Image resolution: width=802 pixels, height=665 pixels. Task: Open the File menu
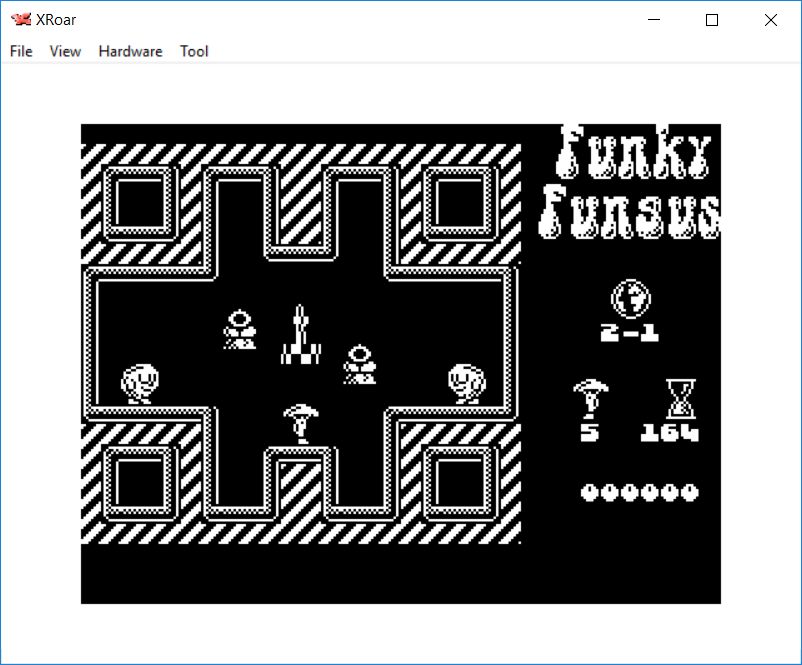[21, 51]
